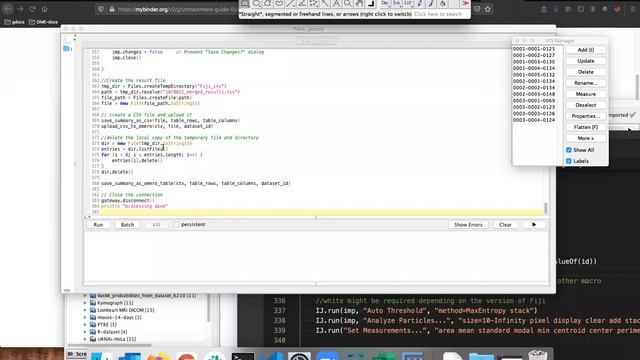Click the browser bookmark star icon
Screen dimensions: 640x360
(488, 9)
